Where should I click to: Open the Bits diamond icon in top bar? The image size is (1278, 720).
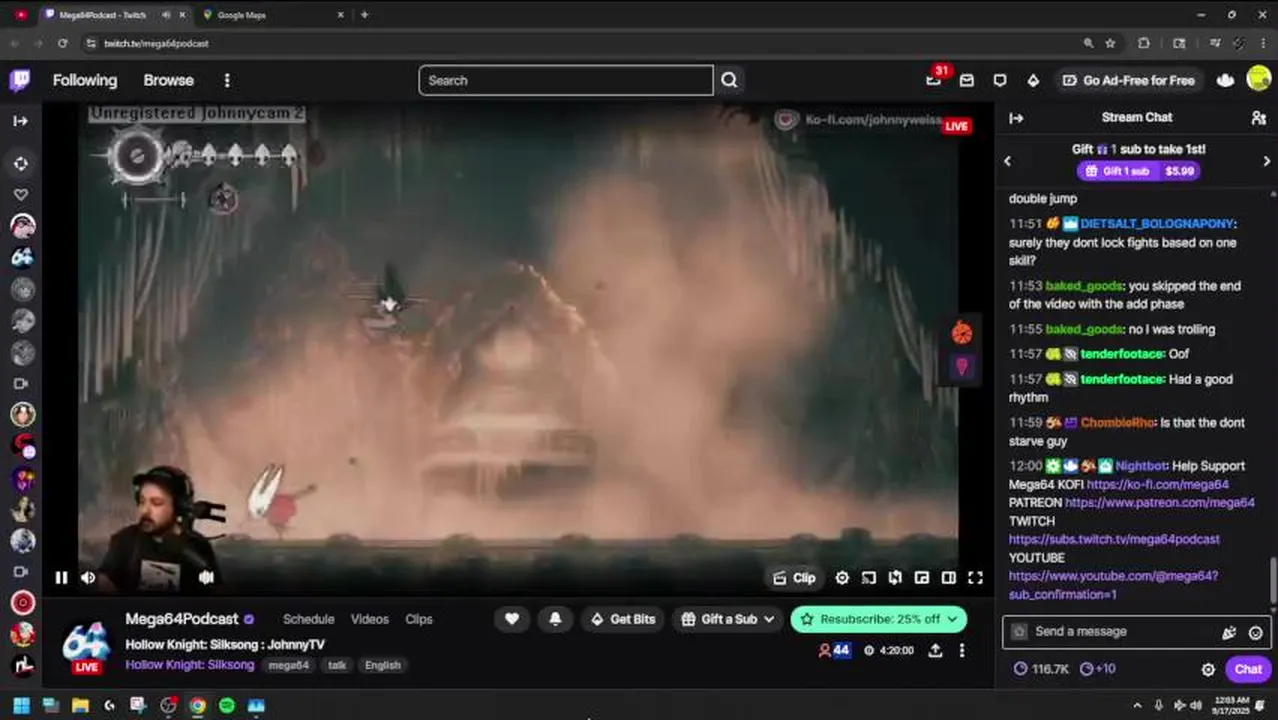coord(1033,80)
